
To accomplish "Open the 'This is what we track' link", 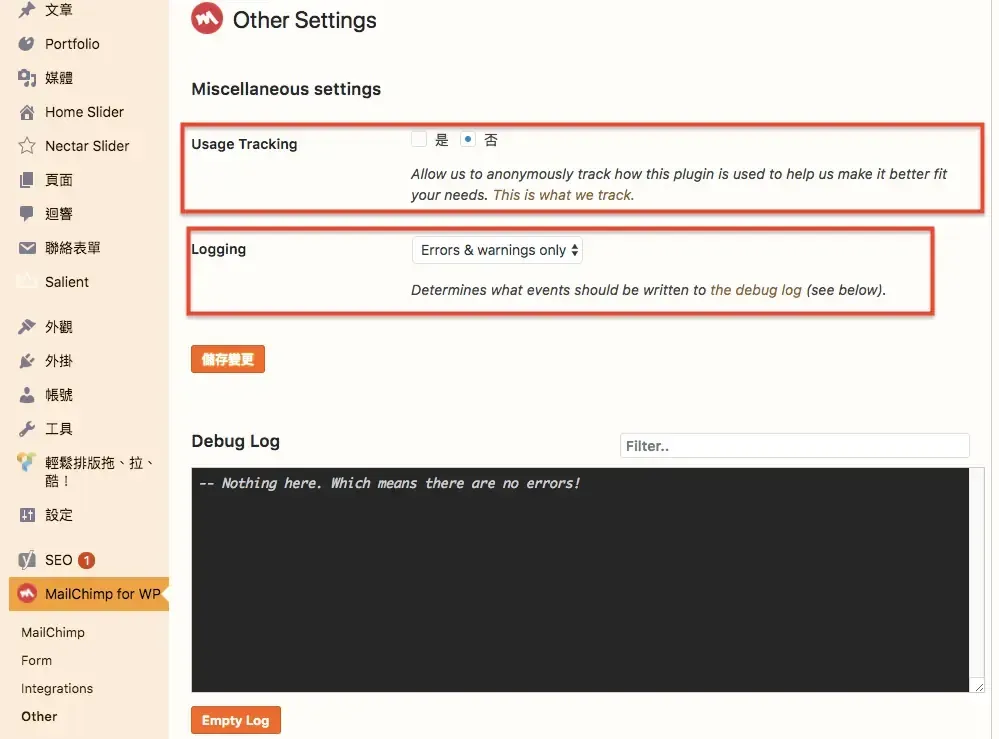I will click(563, 195).
